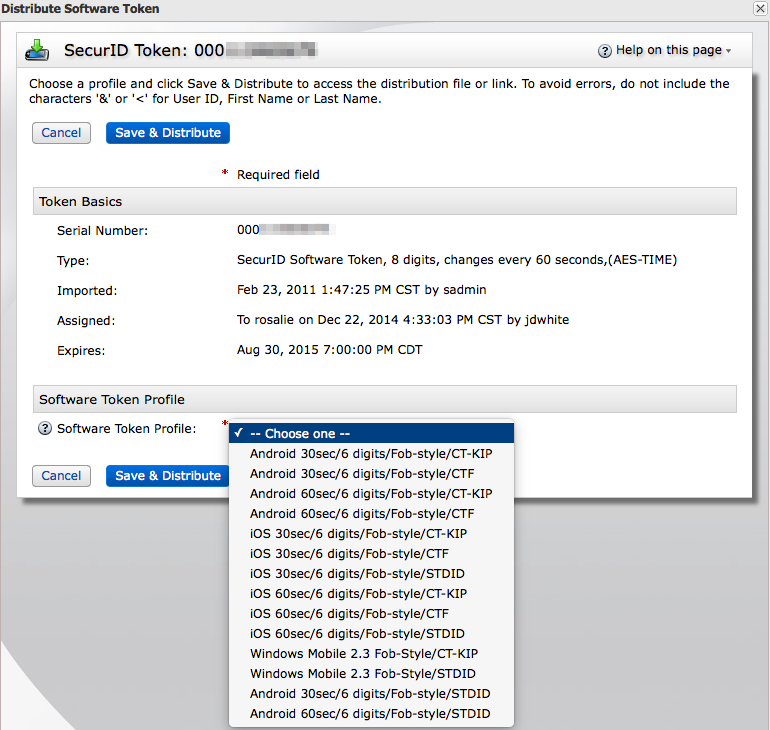Select iOS 30sec/6 digits/Fob-style/STDID profile

point(371,573)
